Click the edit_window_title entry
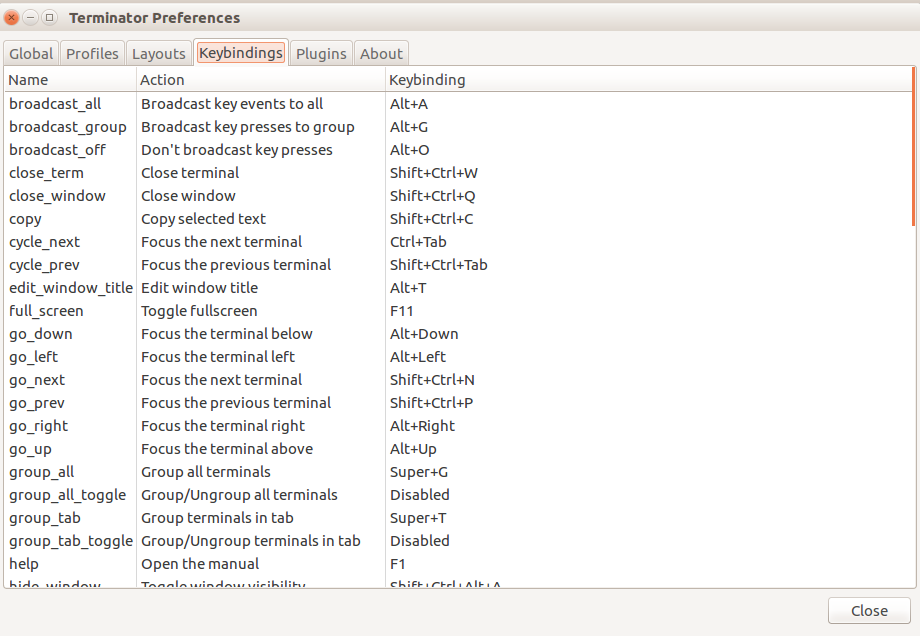The height and width of the screenshot is (636, 920). (71, 288)
